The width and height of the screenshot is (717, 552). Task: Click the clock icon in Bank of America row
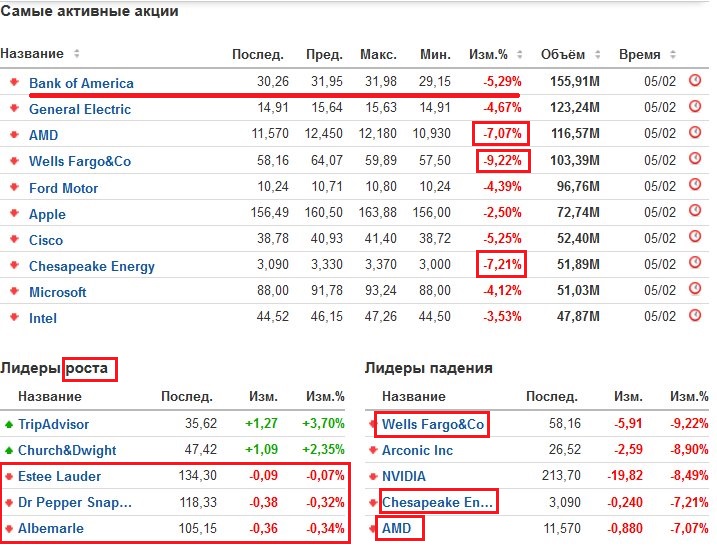point(696,82)
